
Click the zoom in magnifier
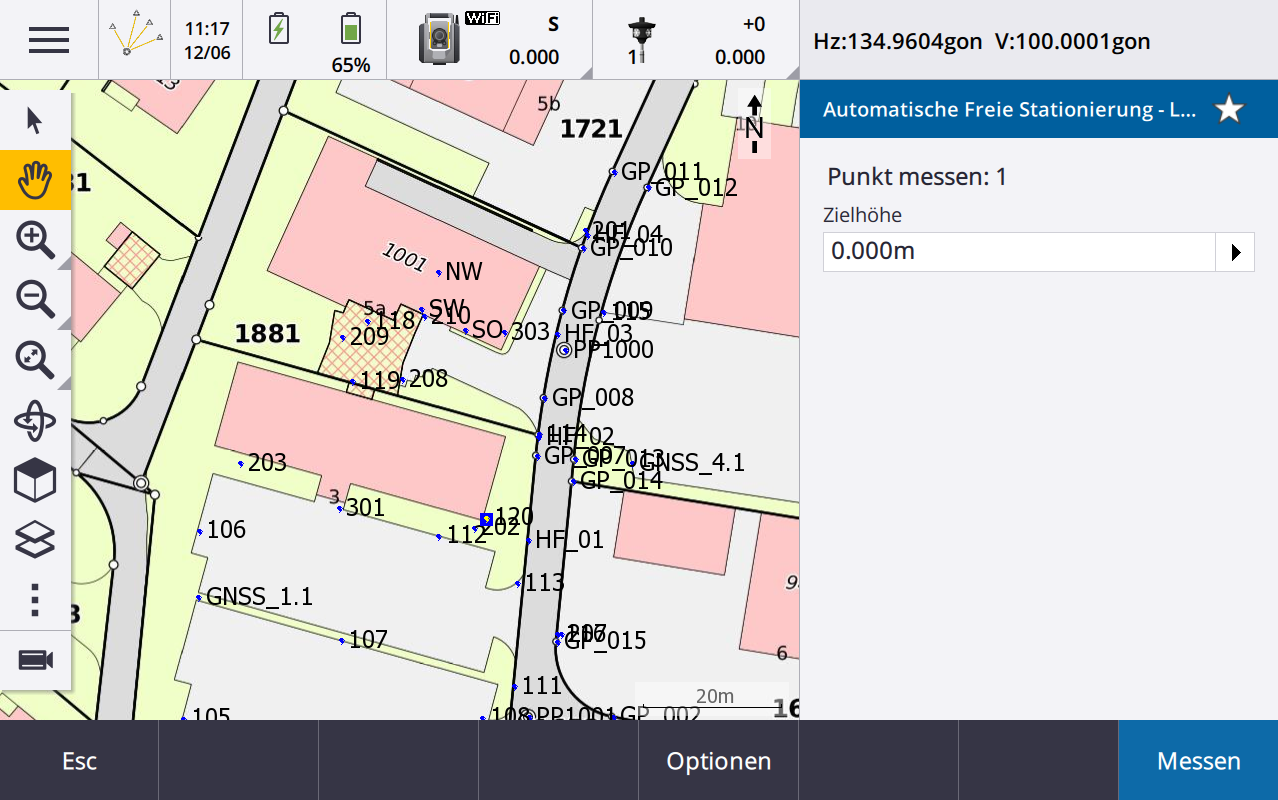click(x=35, y=240)
